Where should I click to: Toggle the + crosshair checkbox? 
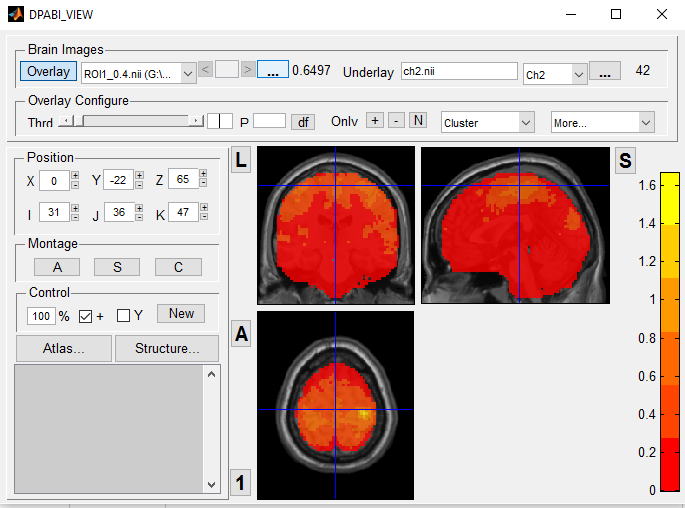[85, 316]
